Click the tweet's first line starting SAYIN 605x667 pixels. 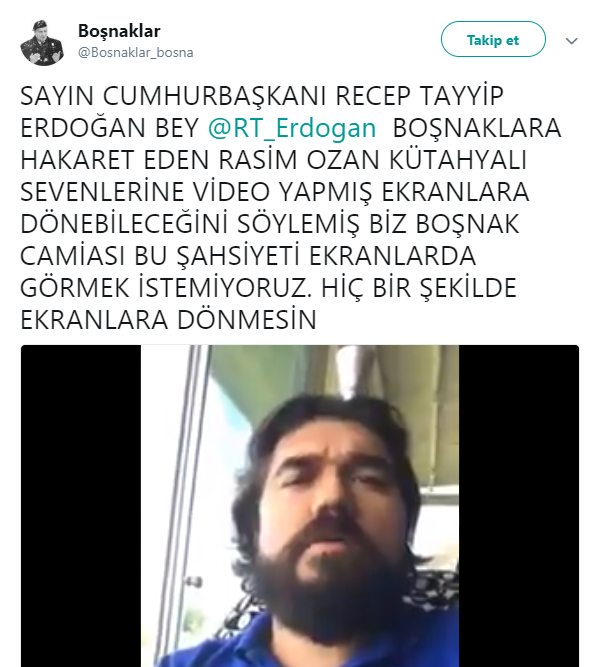click(x=262, y=96)
